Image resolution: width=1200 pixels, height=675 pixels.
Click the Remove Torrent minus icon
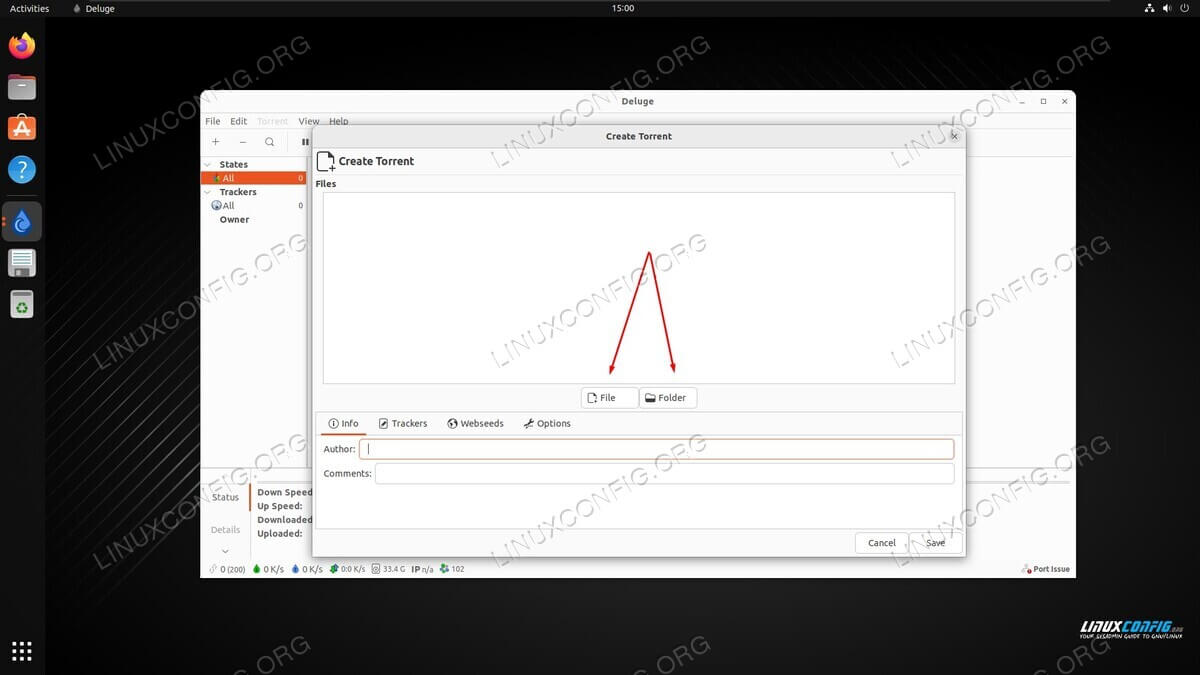pyautogui.click(x=243, y=142)
